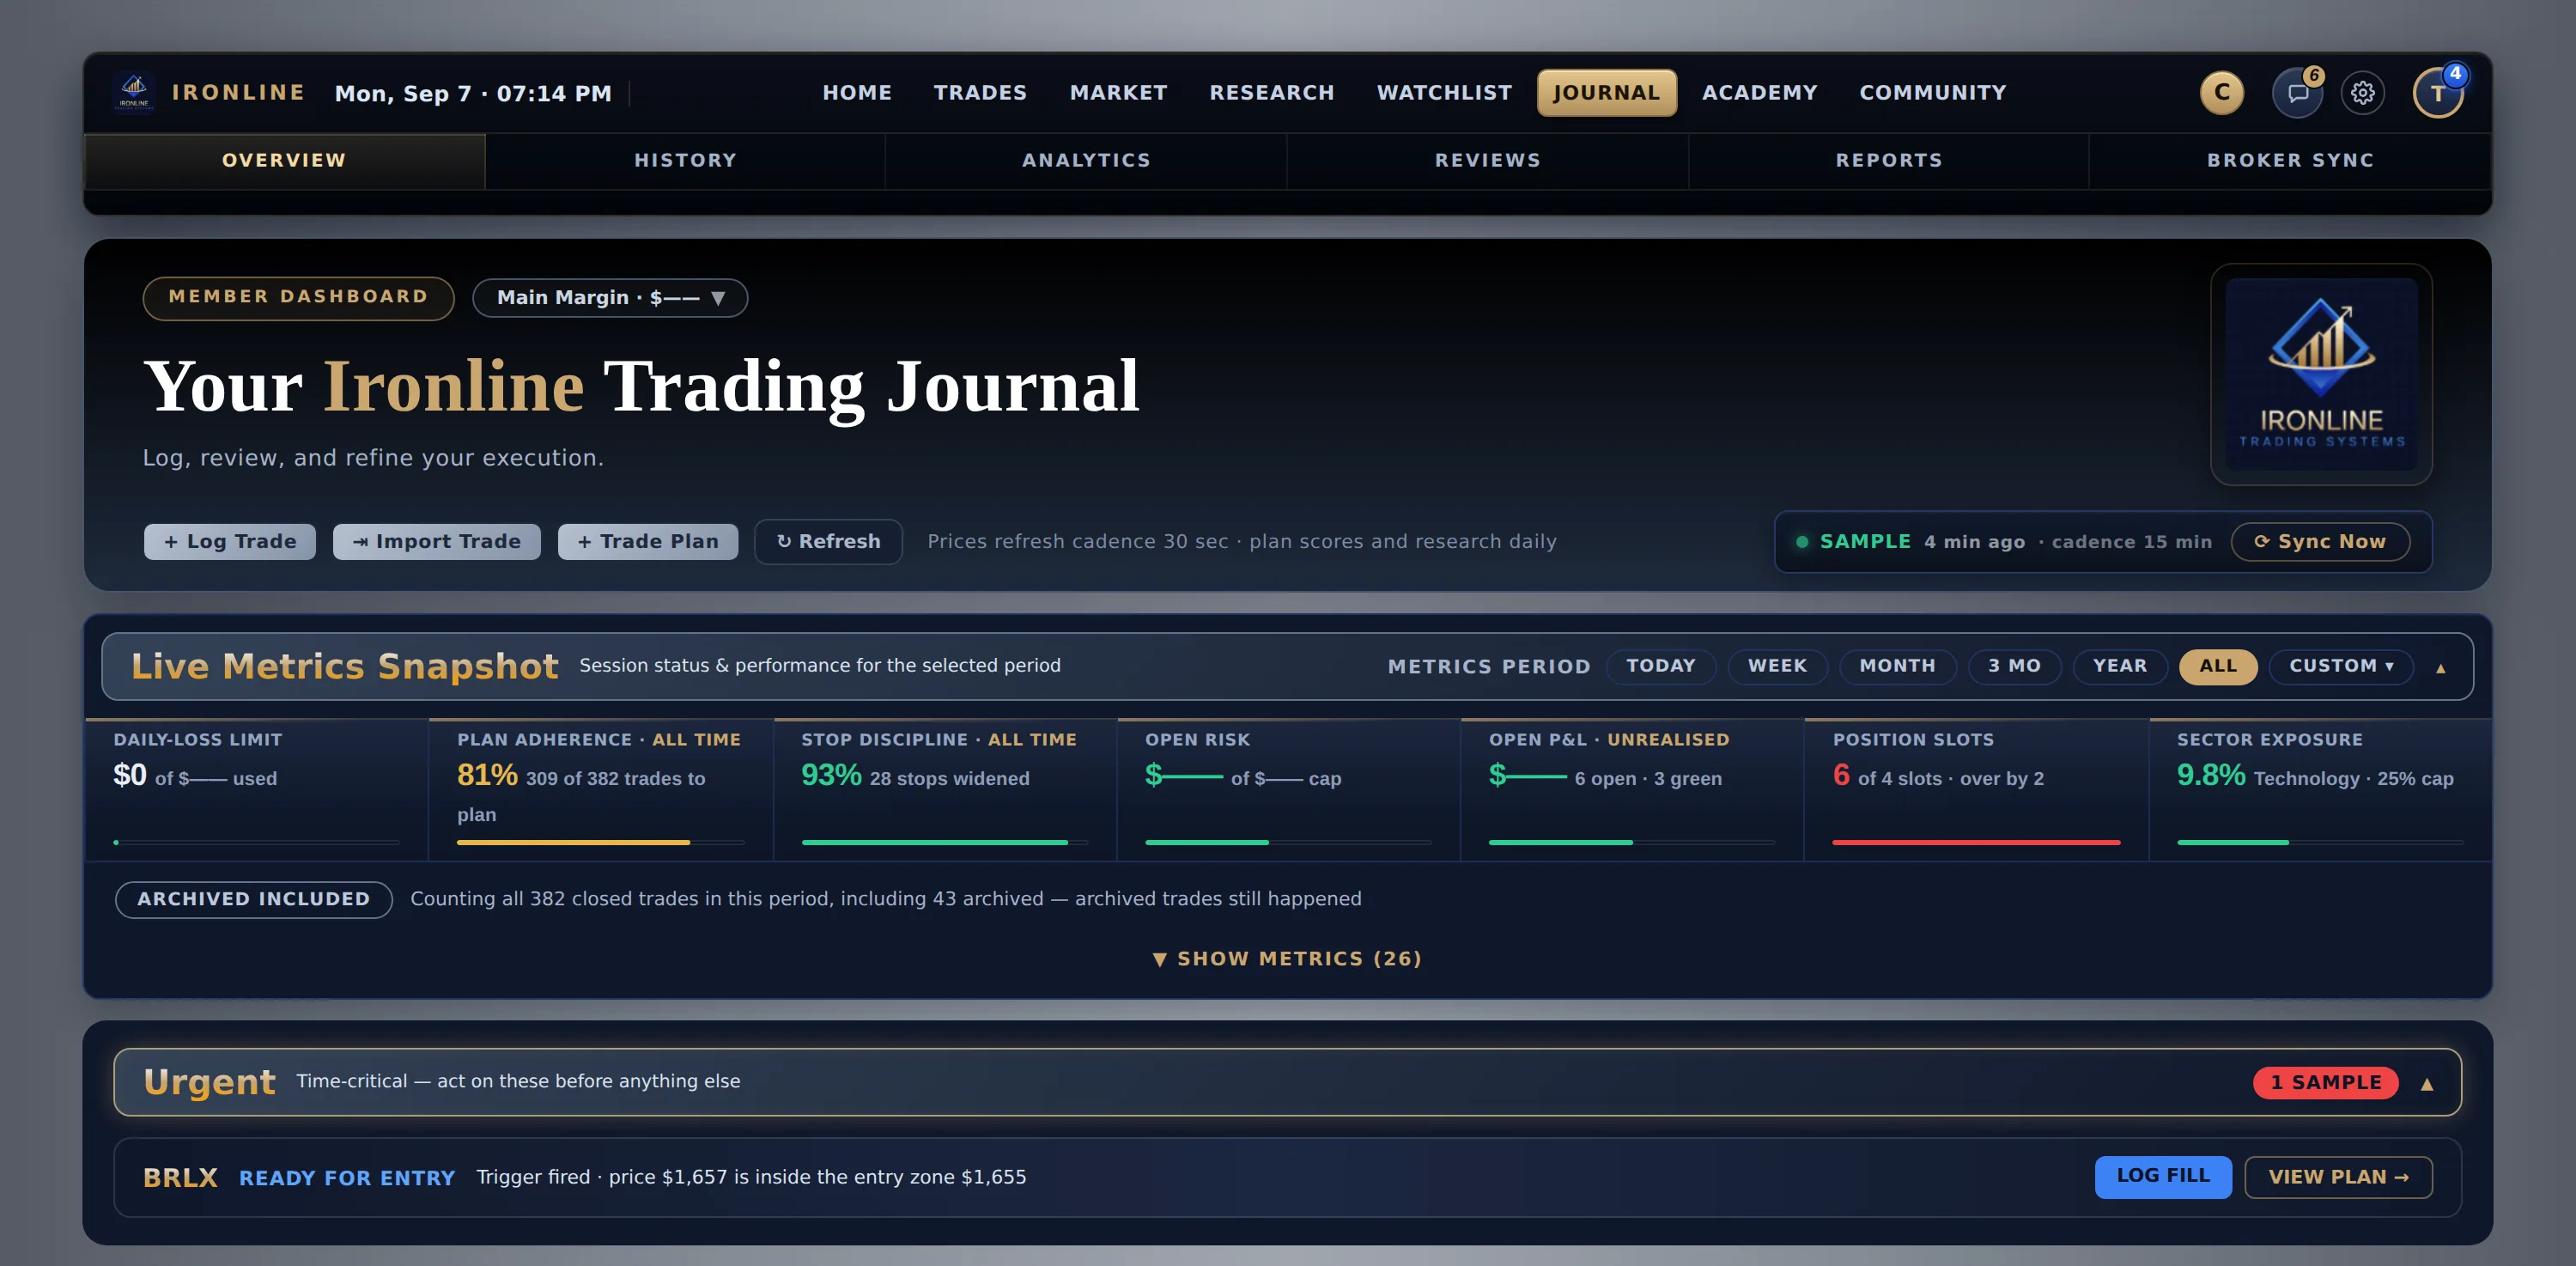
Task: Click the Sync Now button
Action: click(2320, 542)
